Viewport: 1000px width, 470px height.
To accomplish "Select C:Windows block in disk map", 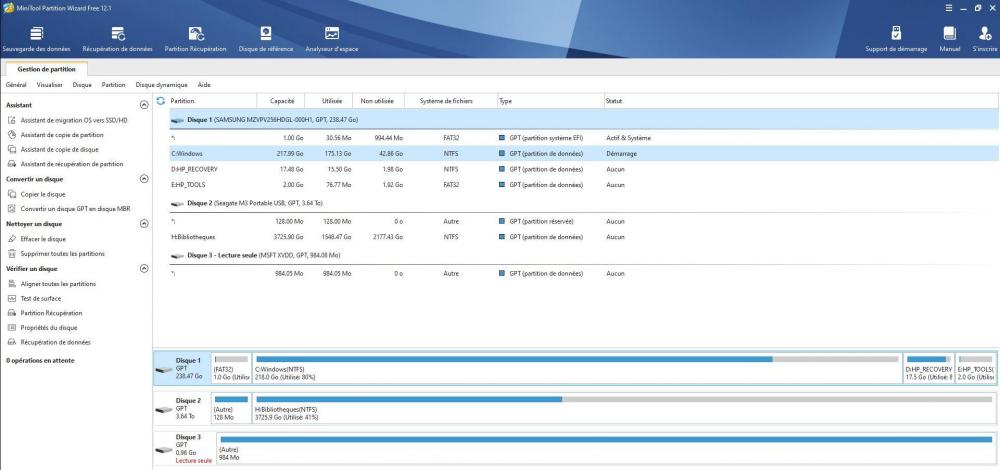I will 576,368.
